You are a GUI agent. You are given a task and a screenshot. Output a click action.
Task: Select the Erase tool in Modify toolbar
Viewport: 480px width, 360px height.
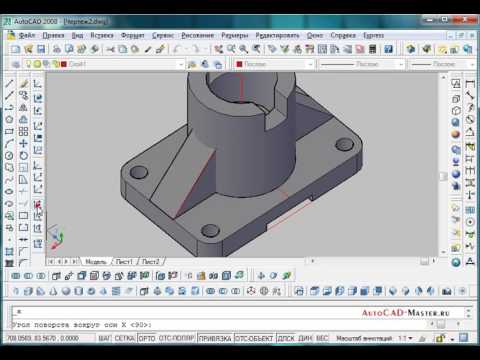point(23,83)
